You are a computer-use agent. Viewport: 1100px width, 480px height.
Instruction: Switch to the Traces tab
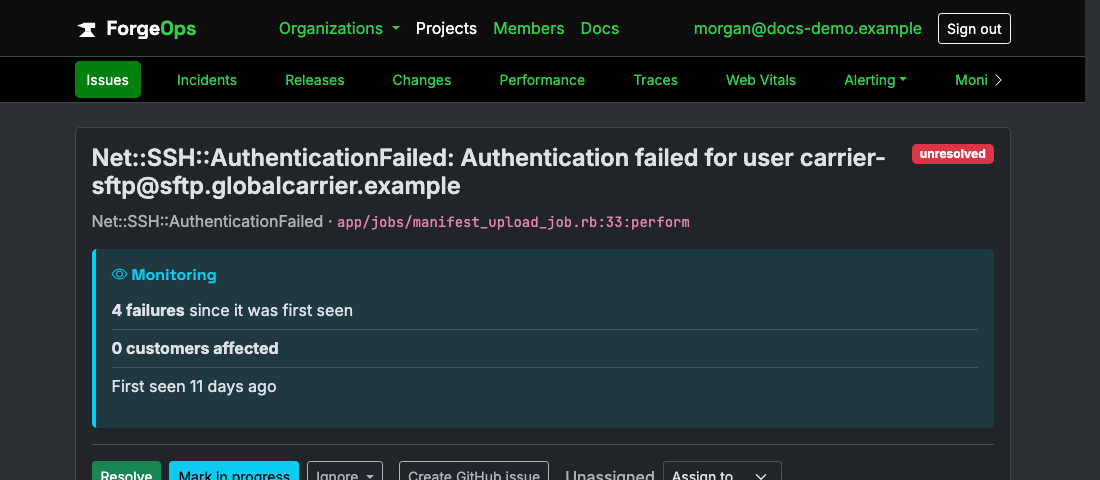pyautogui.click(x=655, y=80)
